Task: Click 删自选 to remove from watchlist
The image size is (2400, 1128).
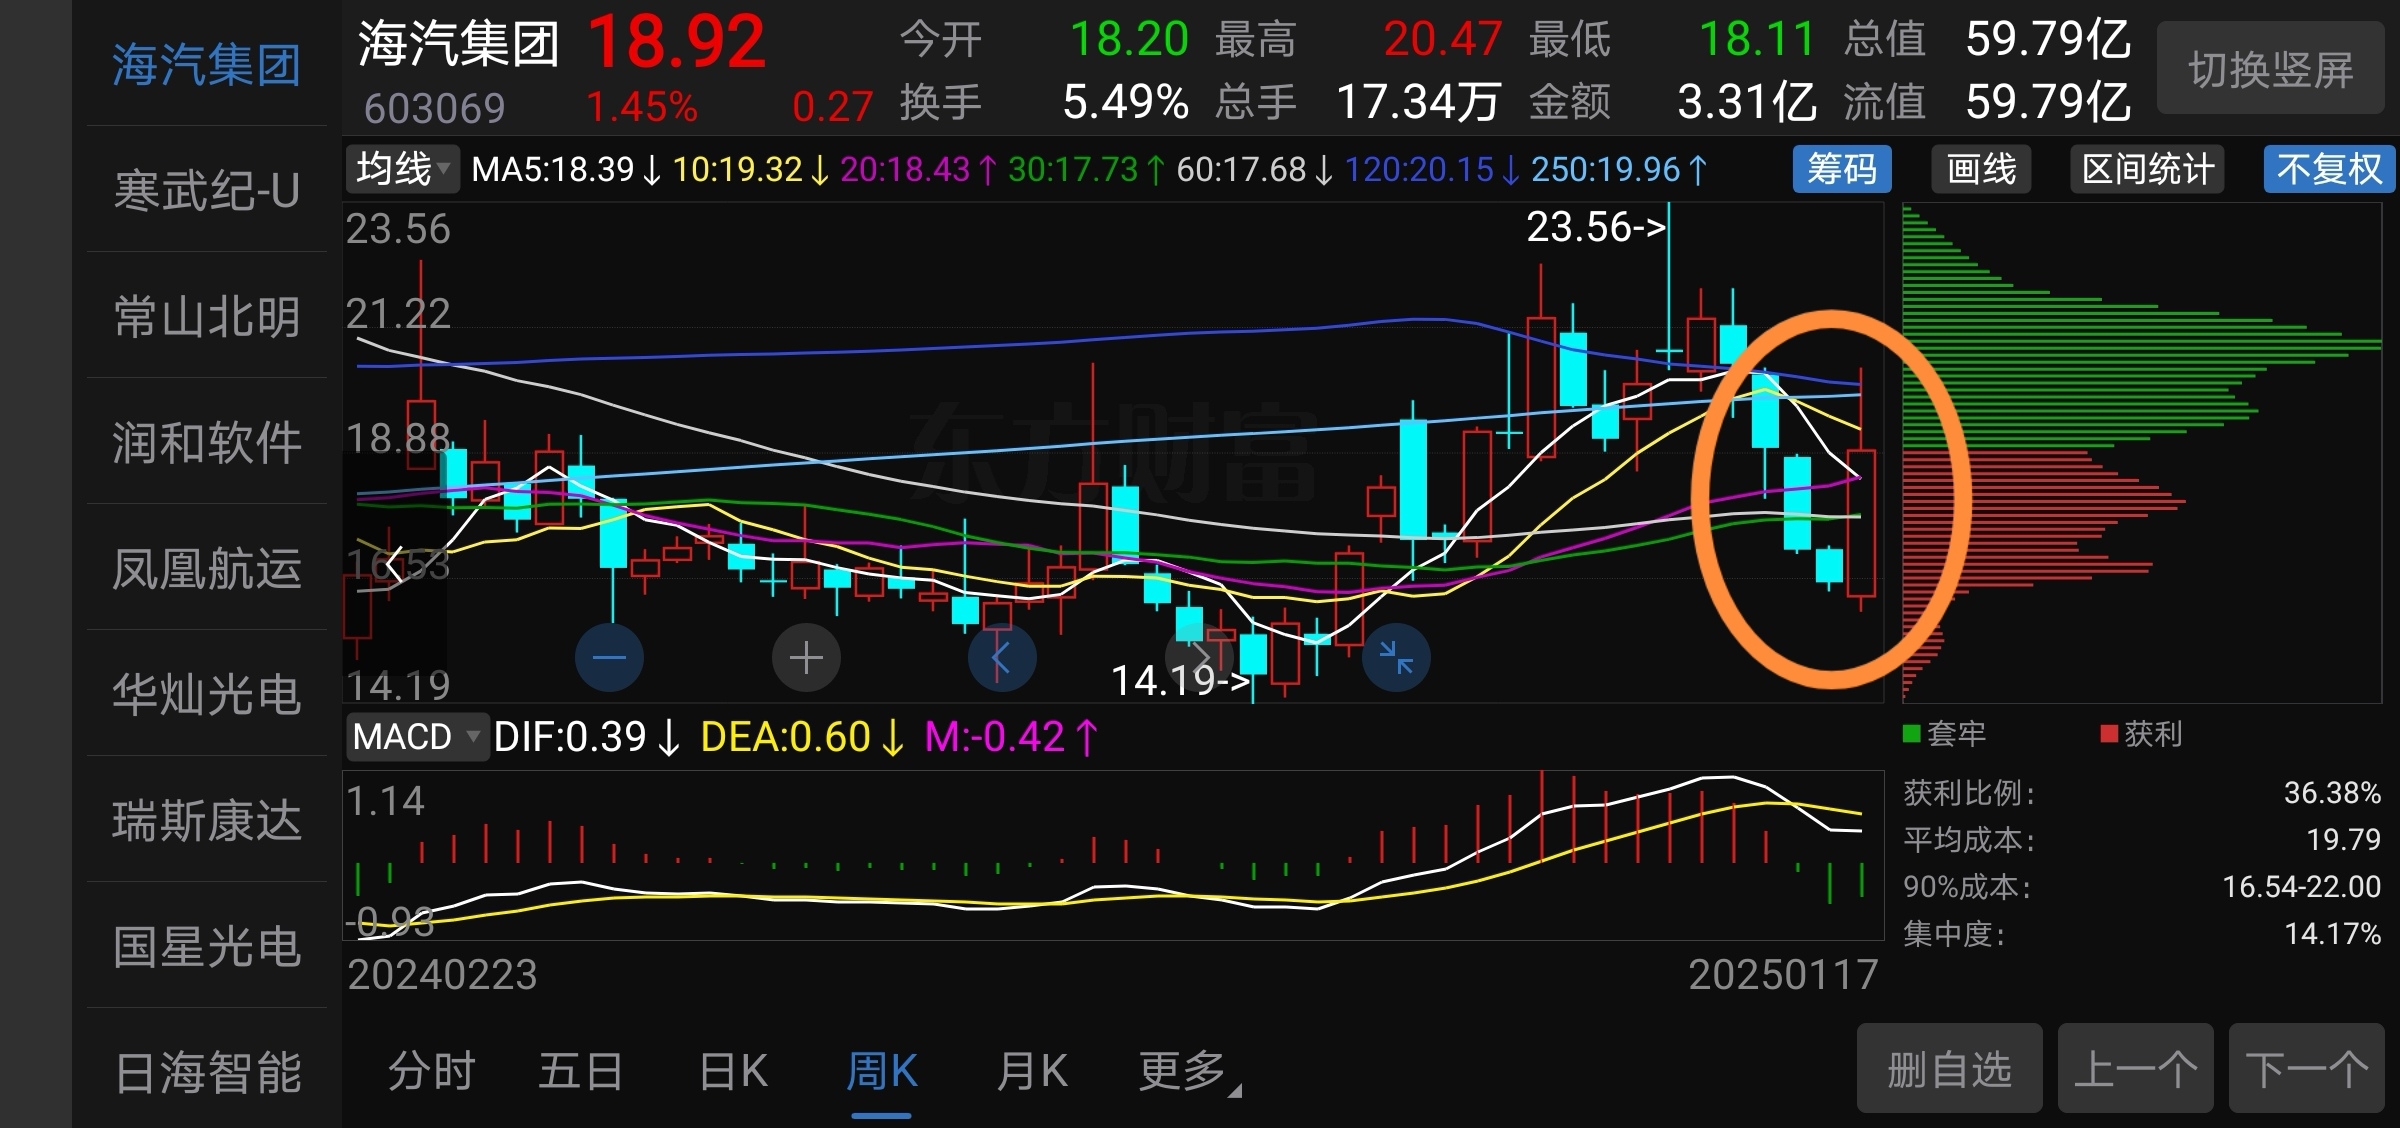Action: (1949, 1069)
